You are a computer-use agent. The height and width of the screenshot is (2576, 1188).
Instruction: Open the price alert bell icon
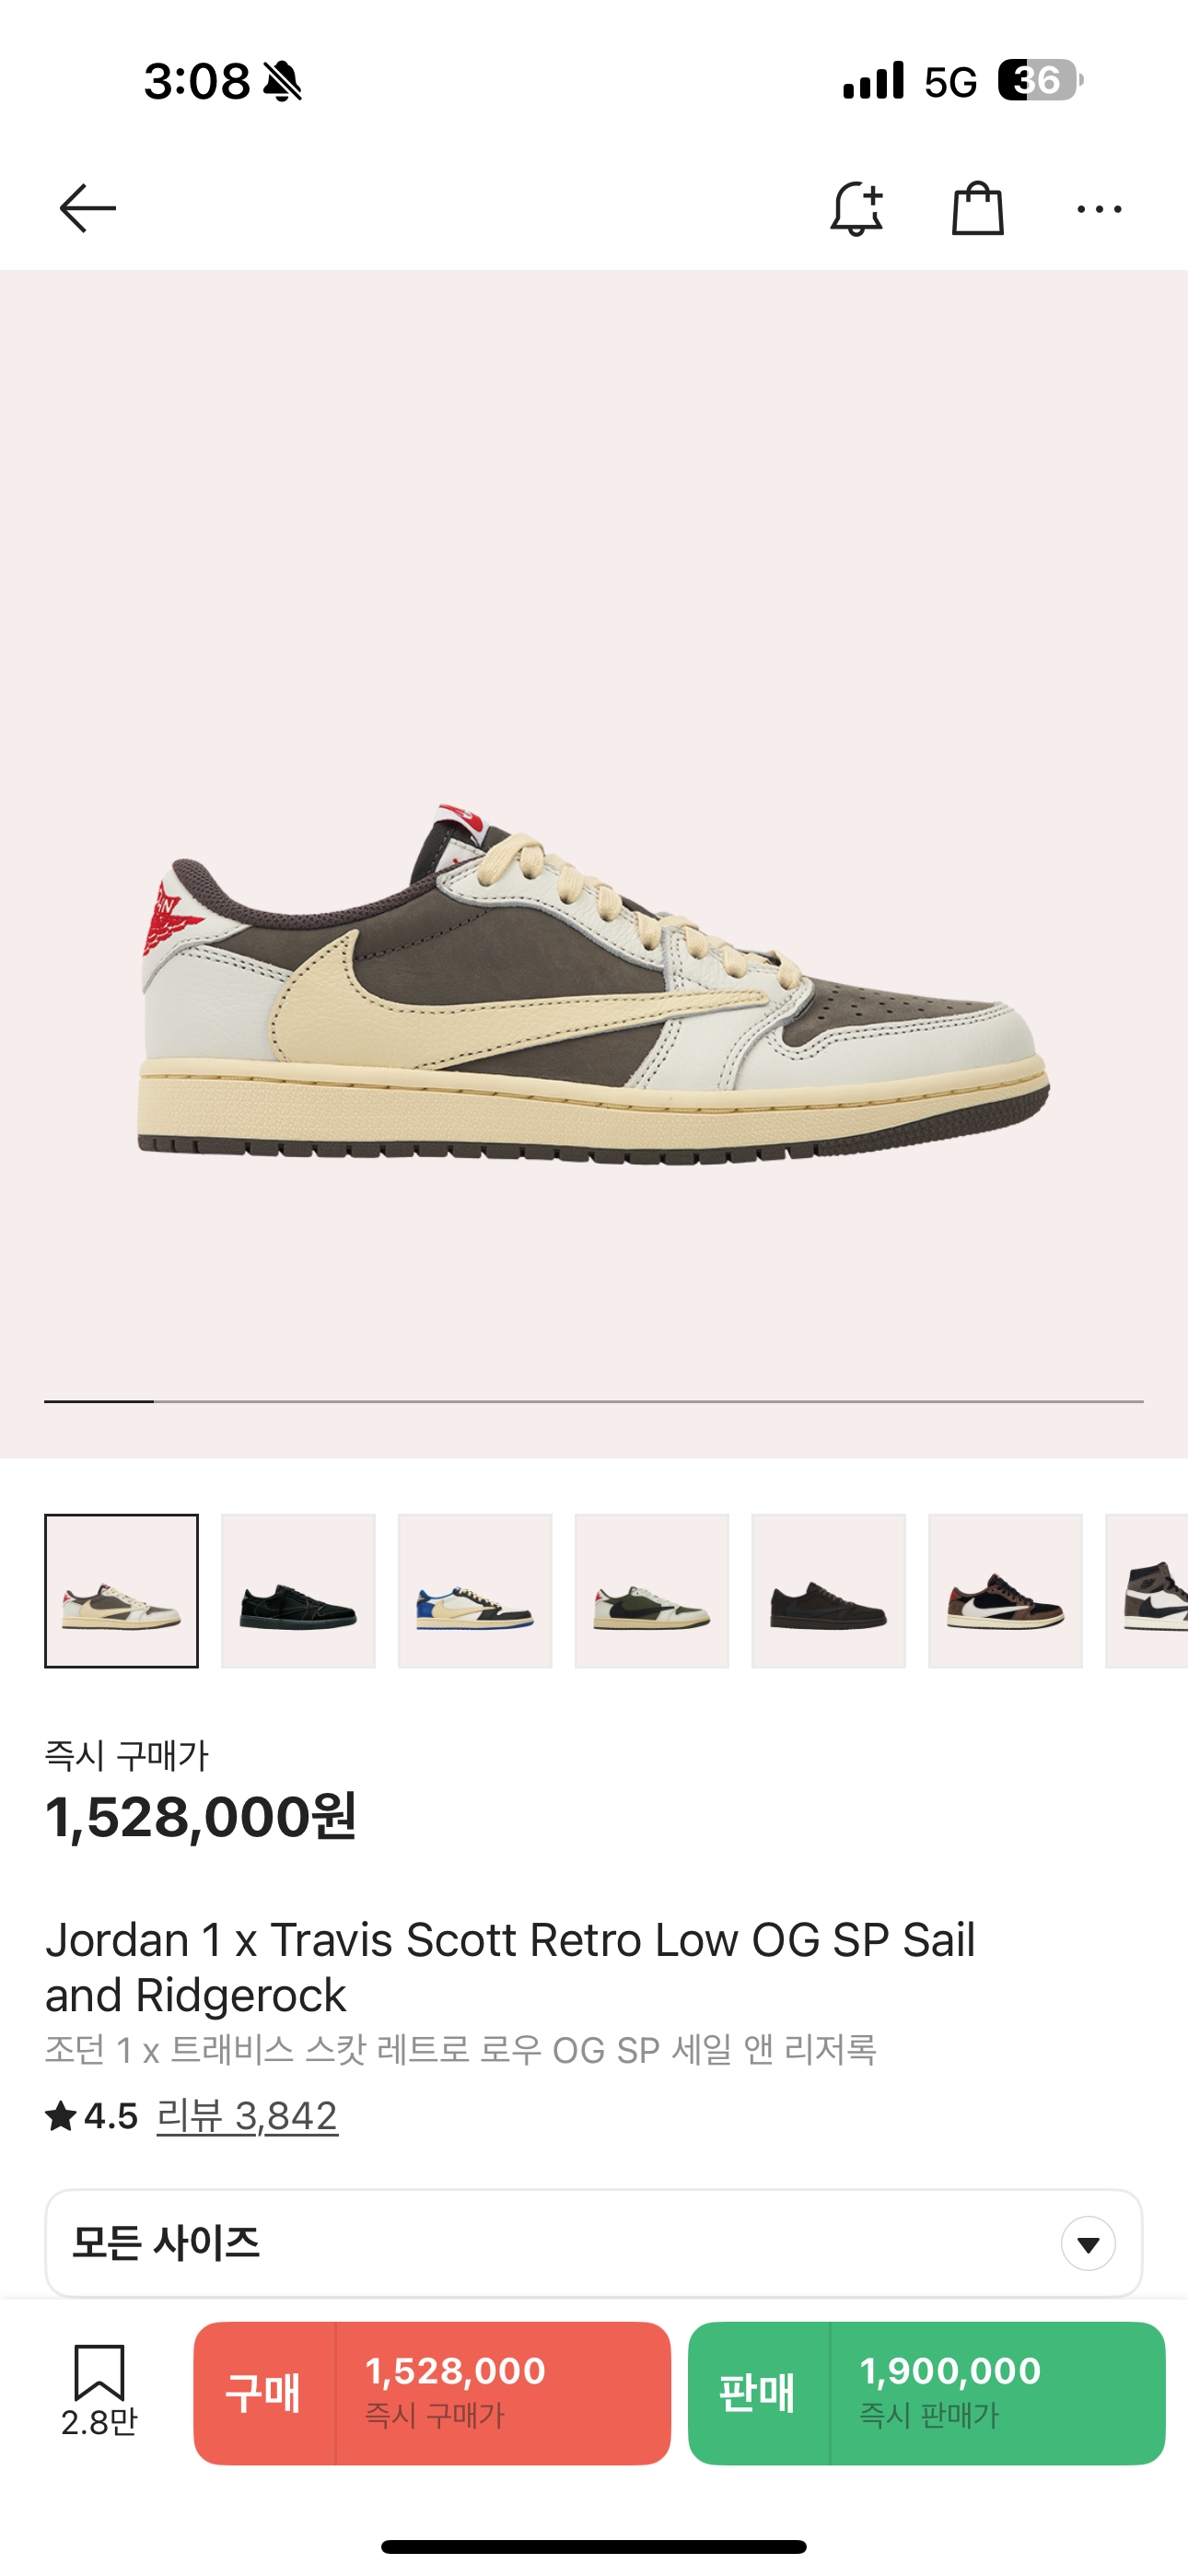tap(857, 208)
